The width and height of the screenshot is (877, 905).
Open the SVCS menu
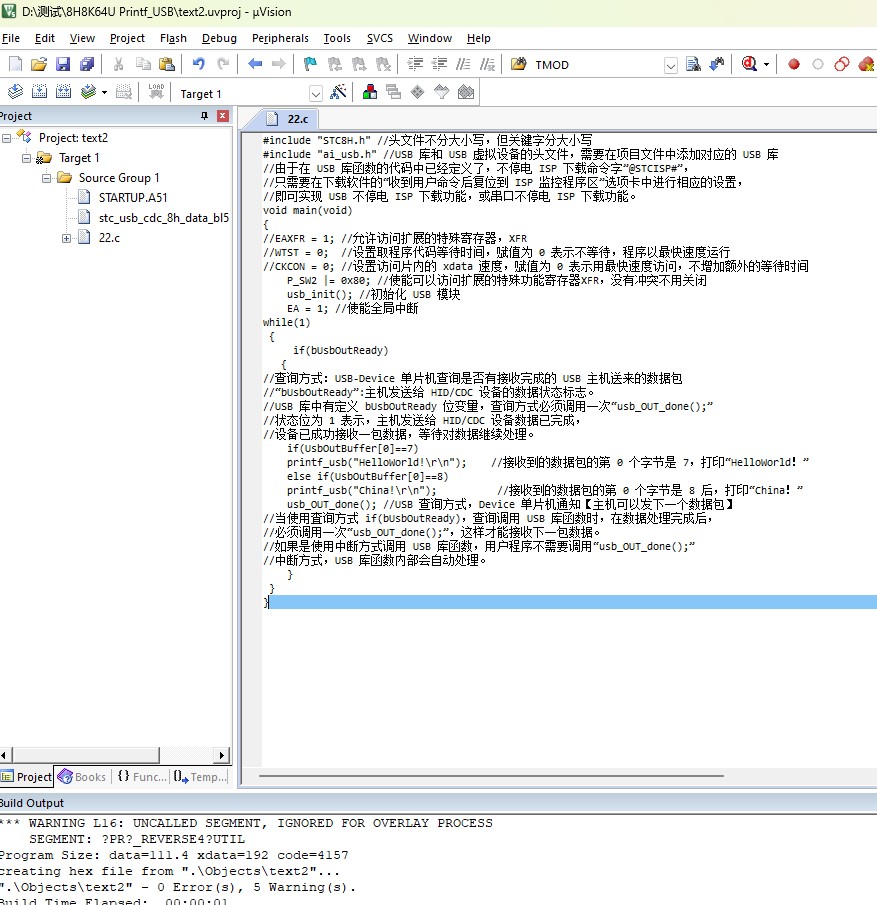[379, 38]
